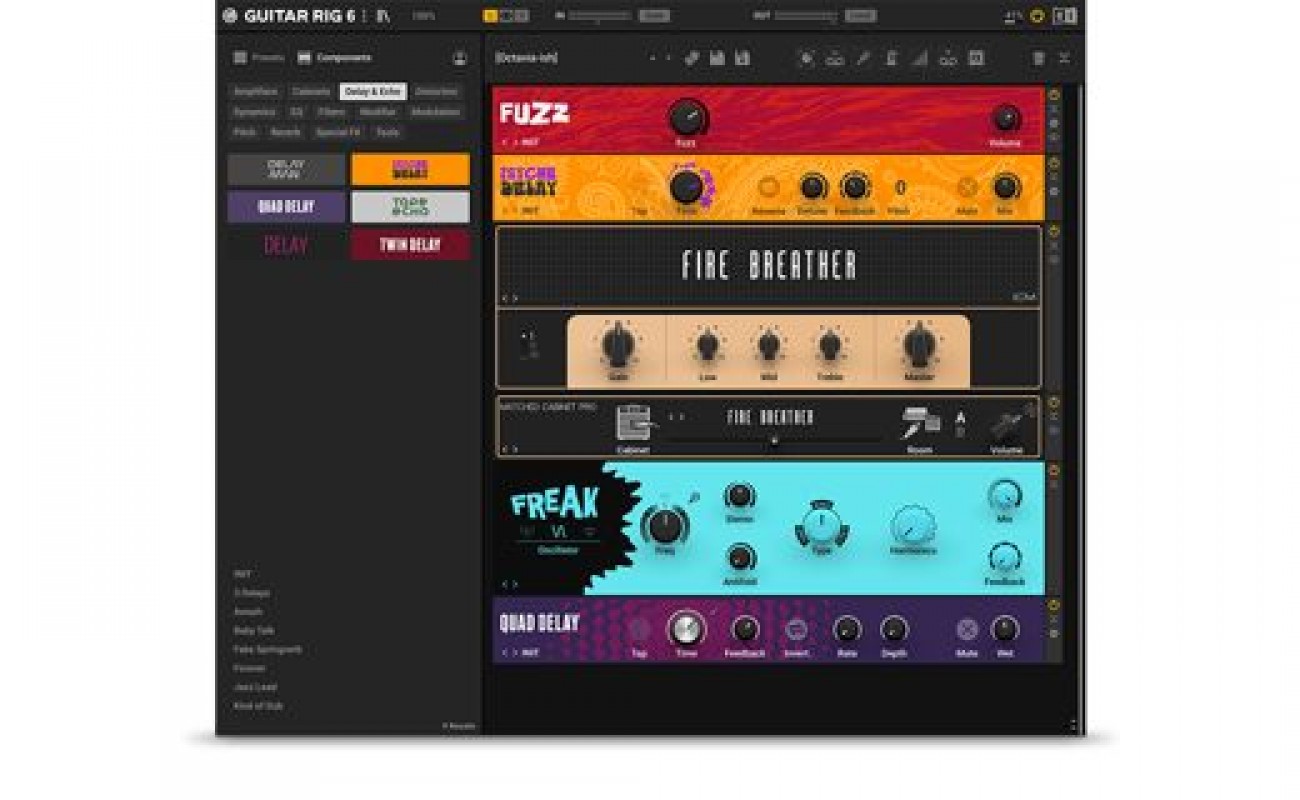
Task: Open the metronome icon in the rack toolbar
Action: [891, 58]
